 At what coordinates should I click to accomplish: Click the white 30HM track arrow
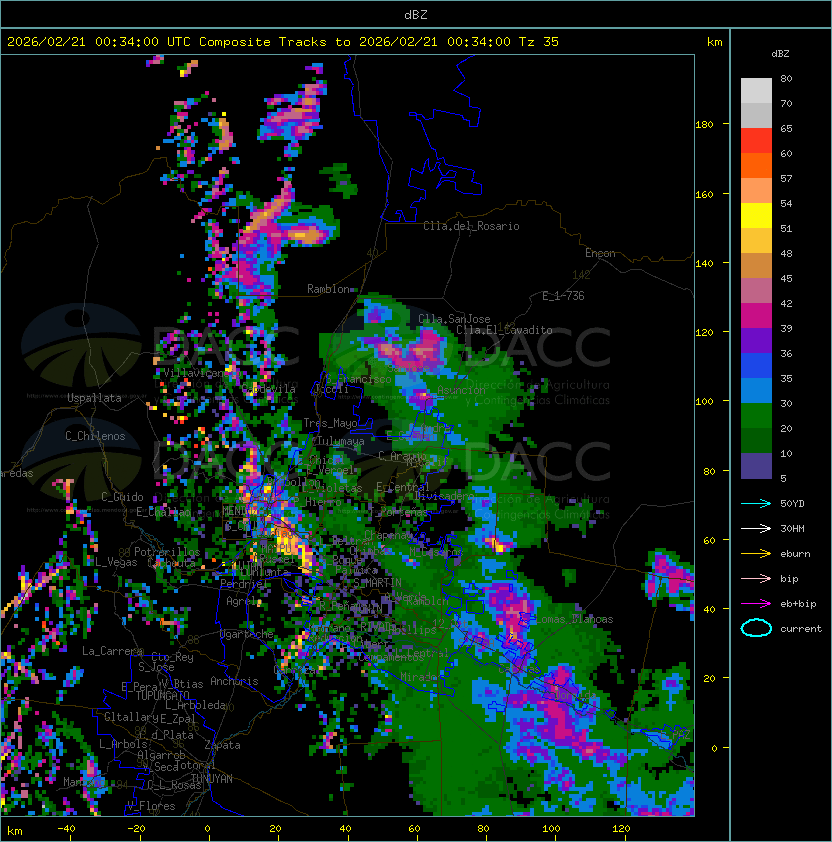(756, 528)
